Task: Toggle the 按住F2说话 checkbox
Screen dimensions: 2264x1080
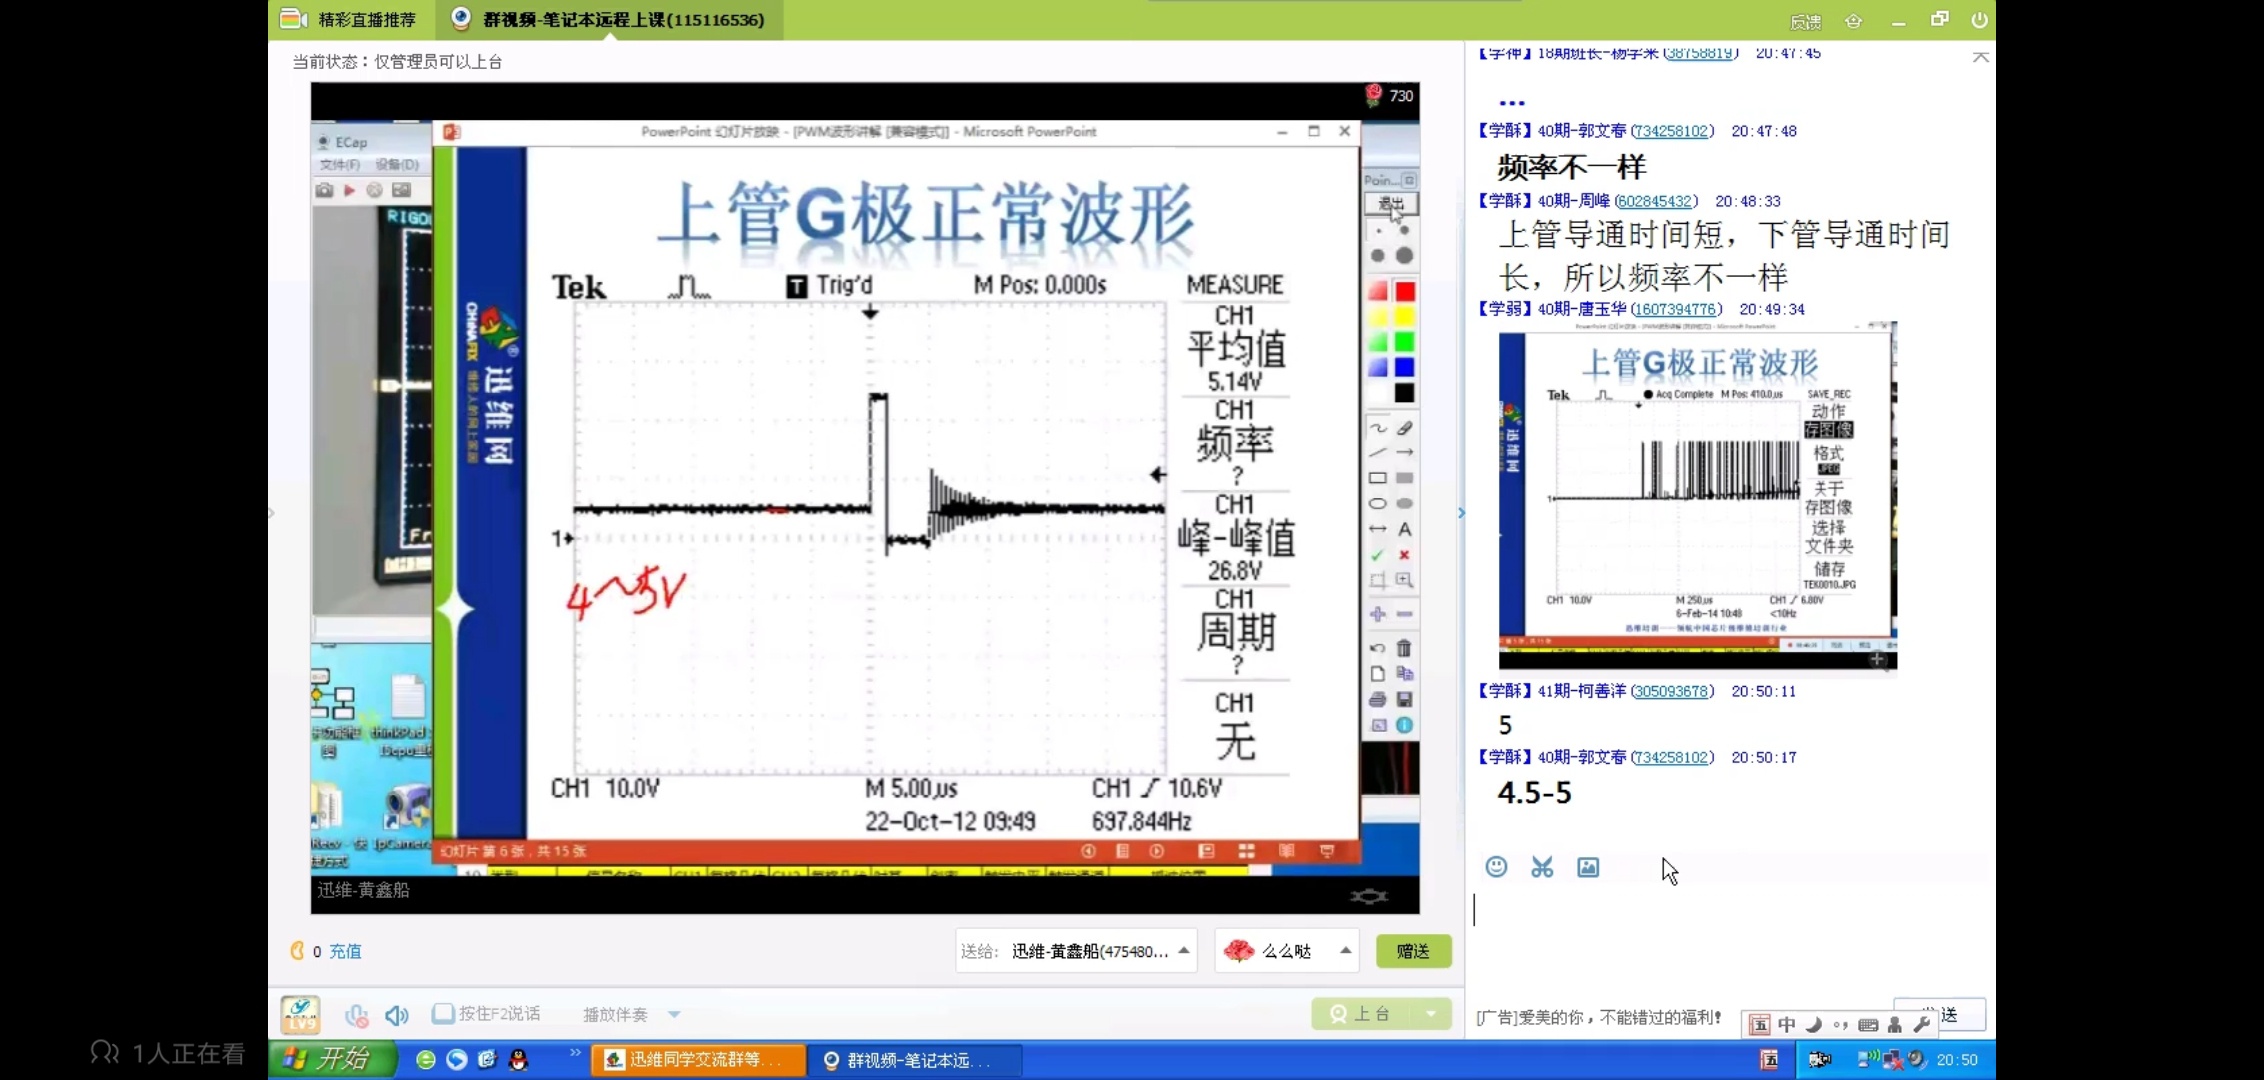Action: pyautogui.click(x=443, y=1014)
